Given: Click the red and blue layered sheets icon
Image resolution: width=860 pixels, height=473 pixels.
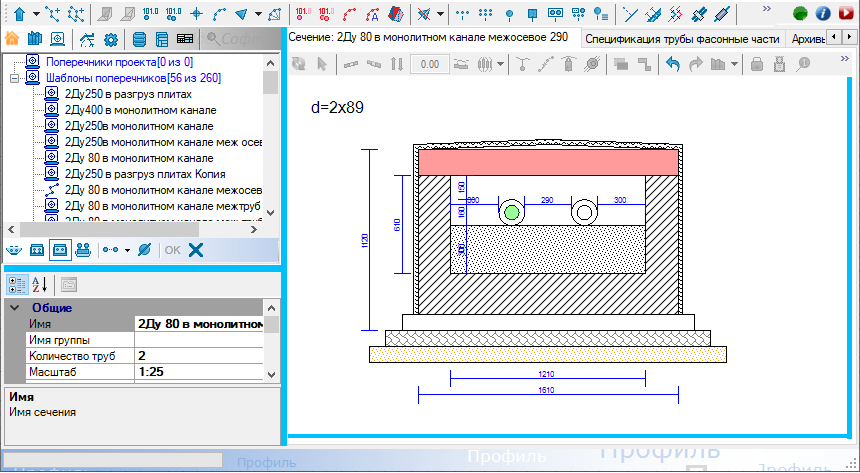Looking at the screenshot, I should click(x=395, y=13).
